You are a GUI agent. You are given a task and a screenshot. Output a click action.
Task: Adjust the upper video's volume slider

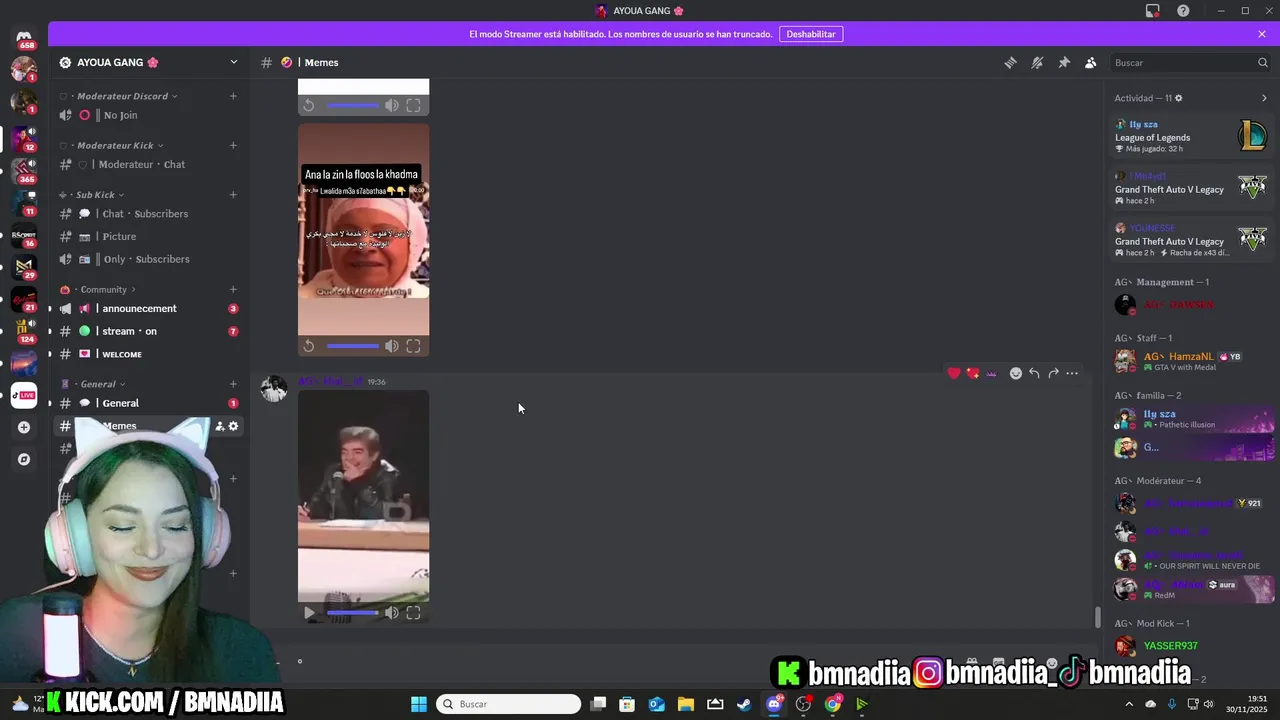352,346
